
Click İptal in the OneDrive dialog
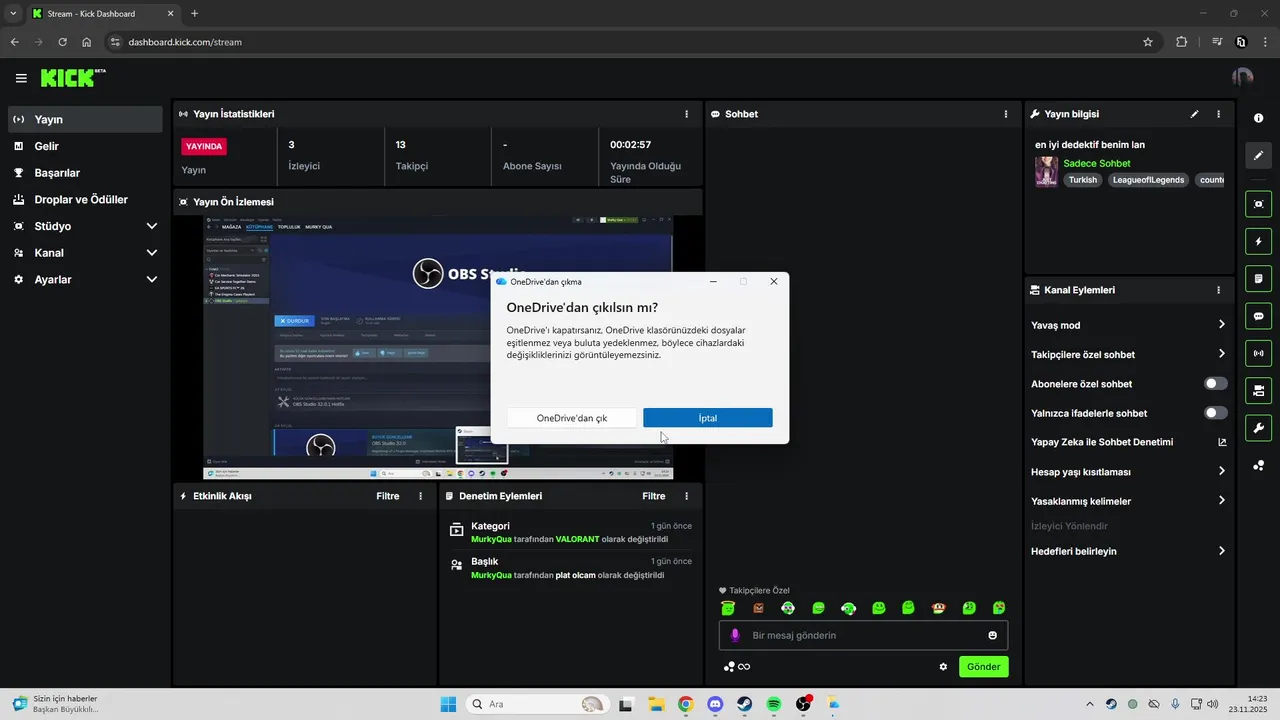coord(708,418)
